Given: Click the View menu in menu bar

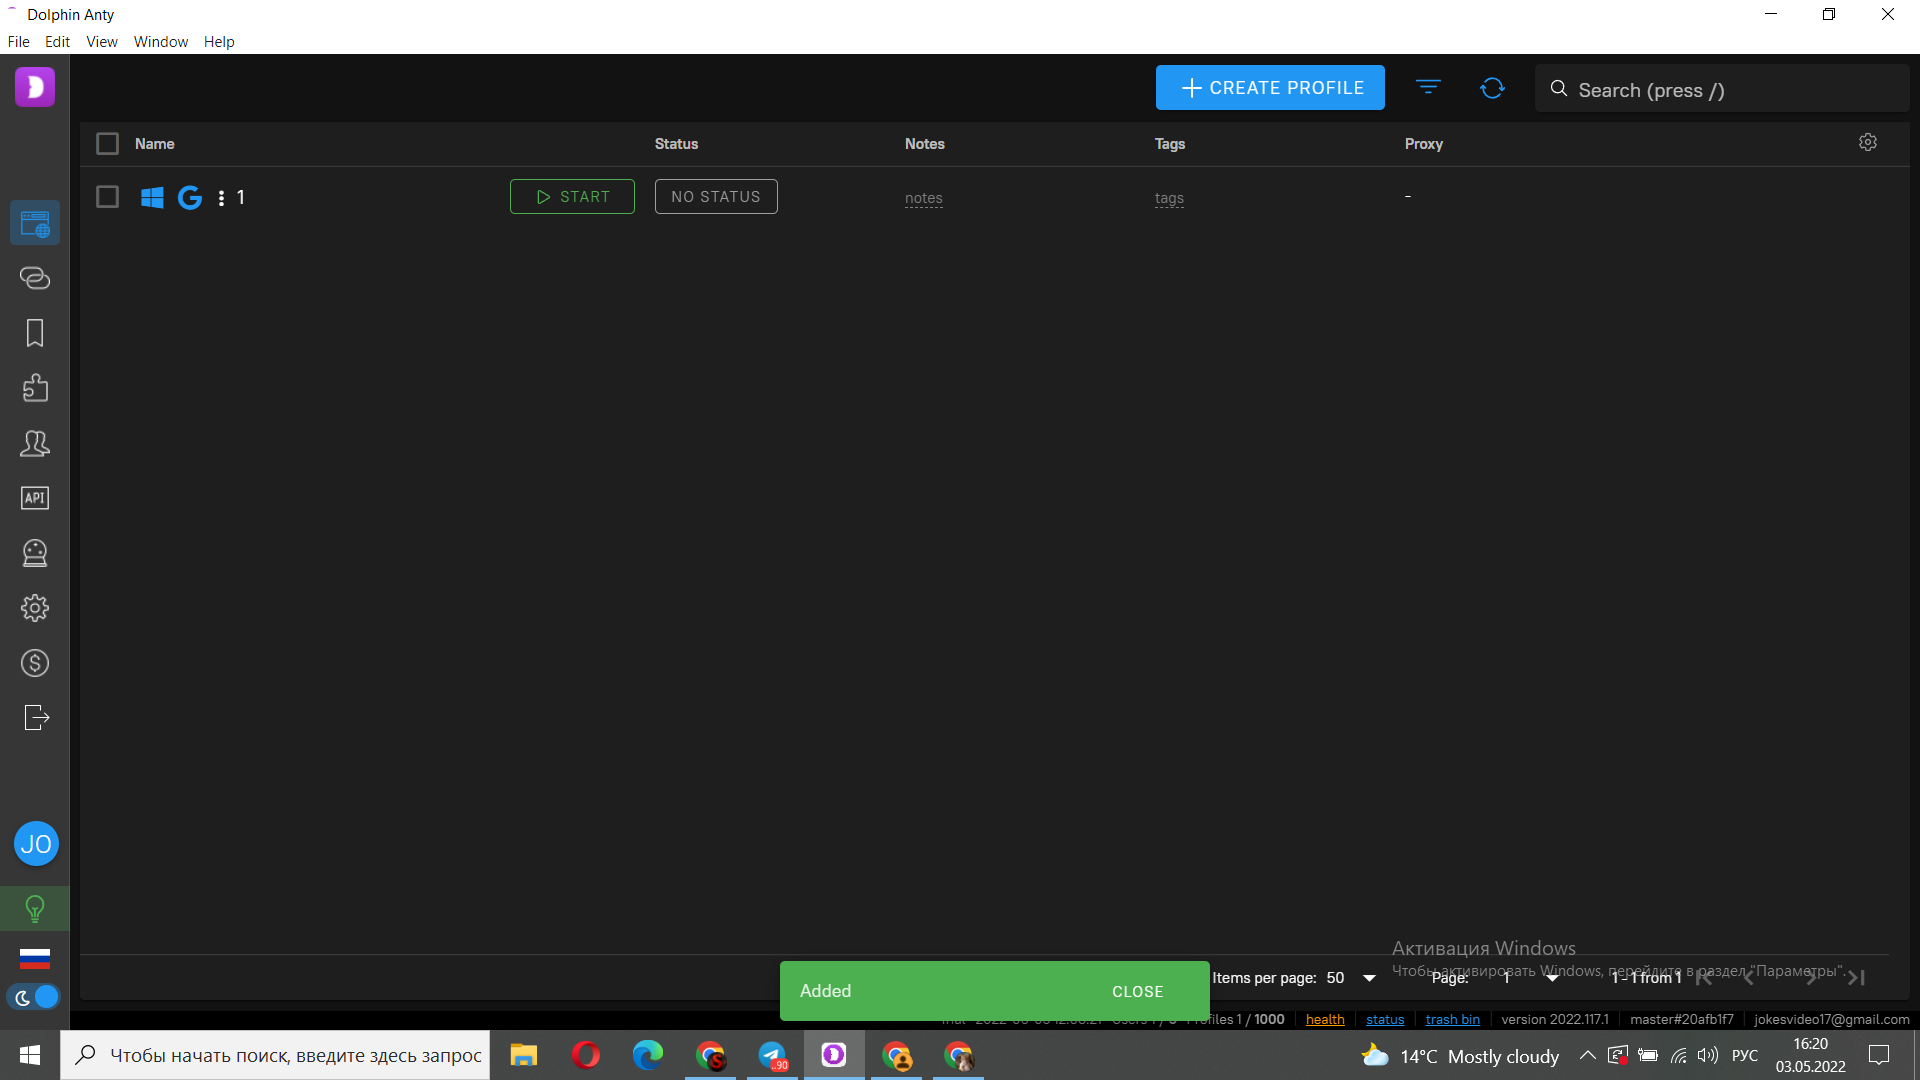Looking at the screenshot, I should pos(100,42).
